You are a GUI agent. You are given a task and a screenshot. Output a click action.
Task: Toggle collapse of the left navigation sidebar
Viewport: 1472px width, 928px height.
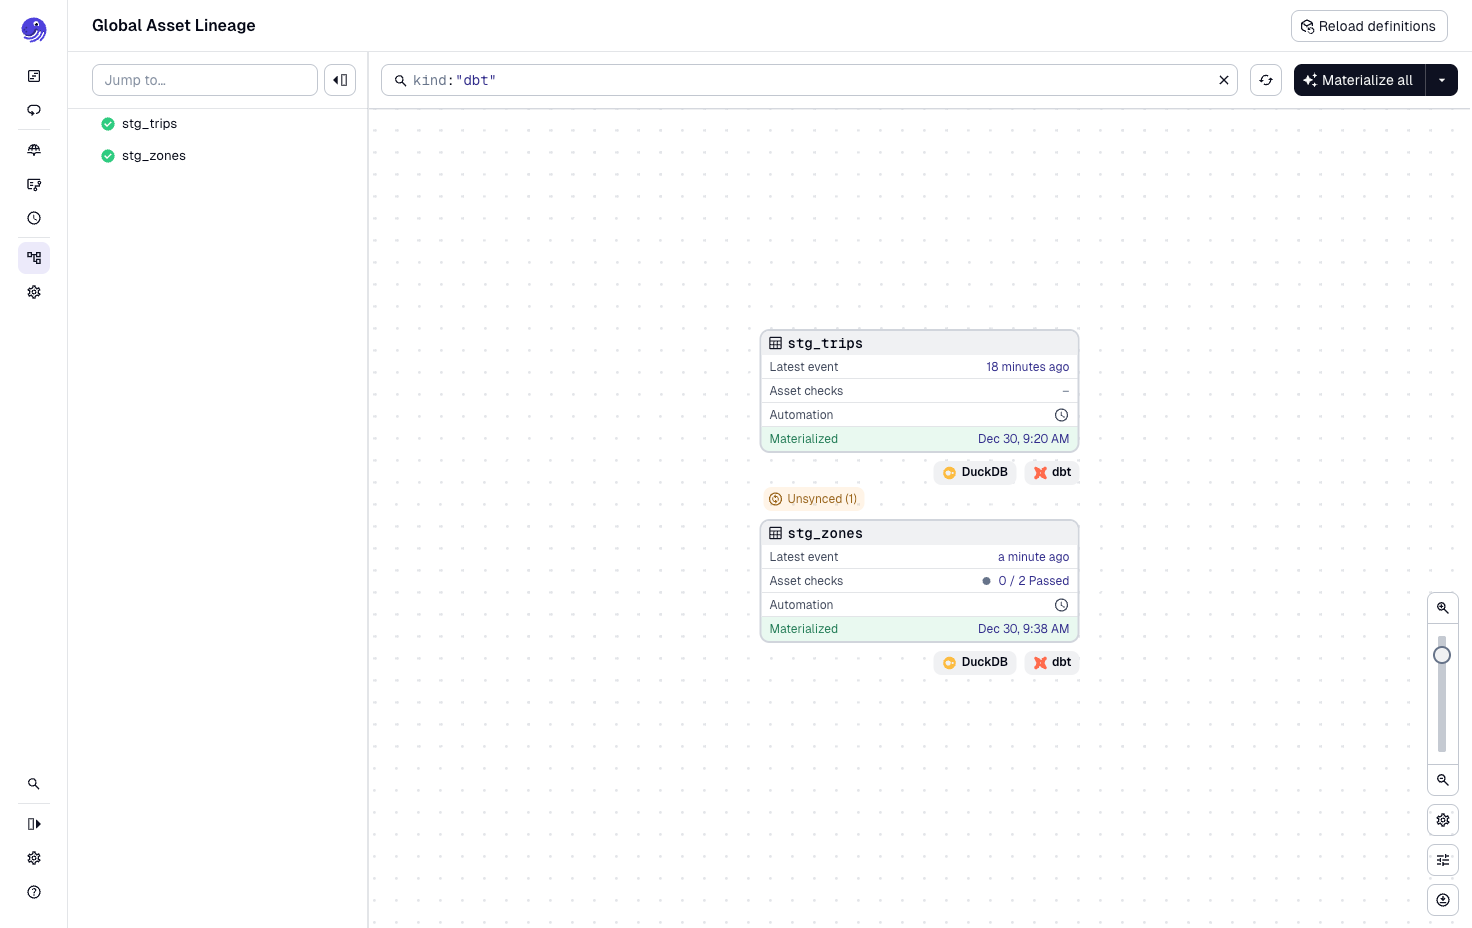(34, 824)
